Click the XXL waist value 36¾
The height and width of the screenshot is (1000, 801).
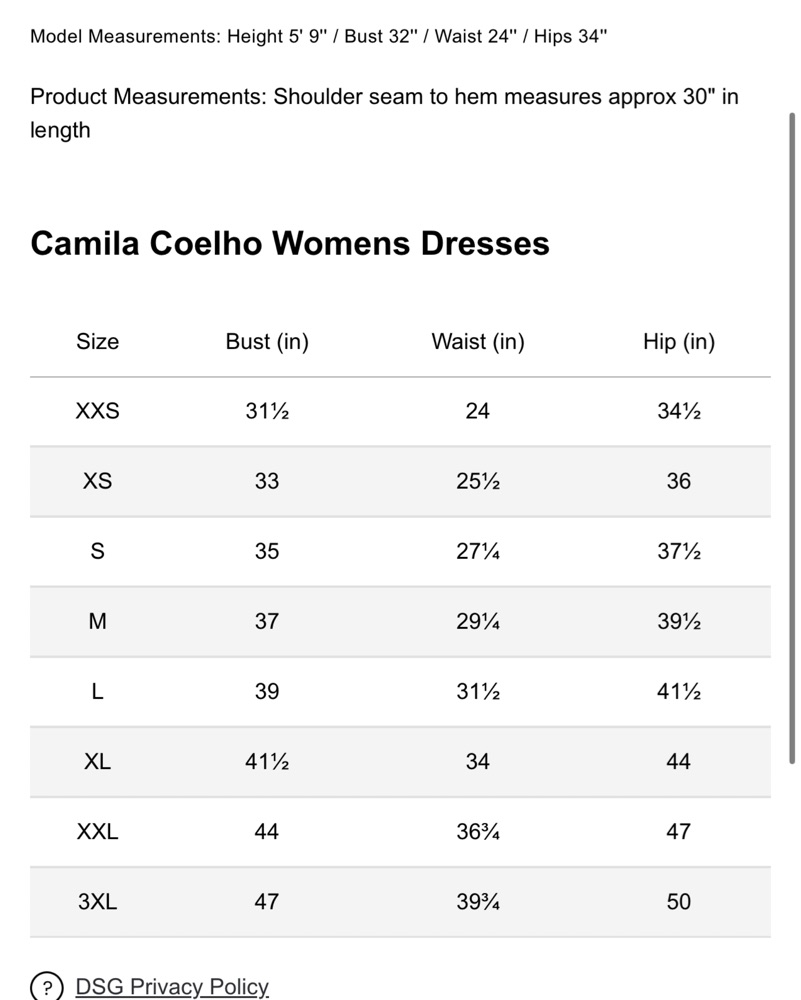(x=478, y=832)
